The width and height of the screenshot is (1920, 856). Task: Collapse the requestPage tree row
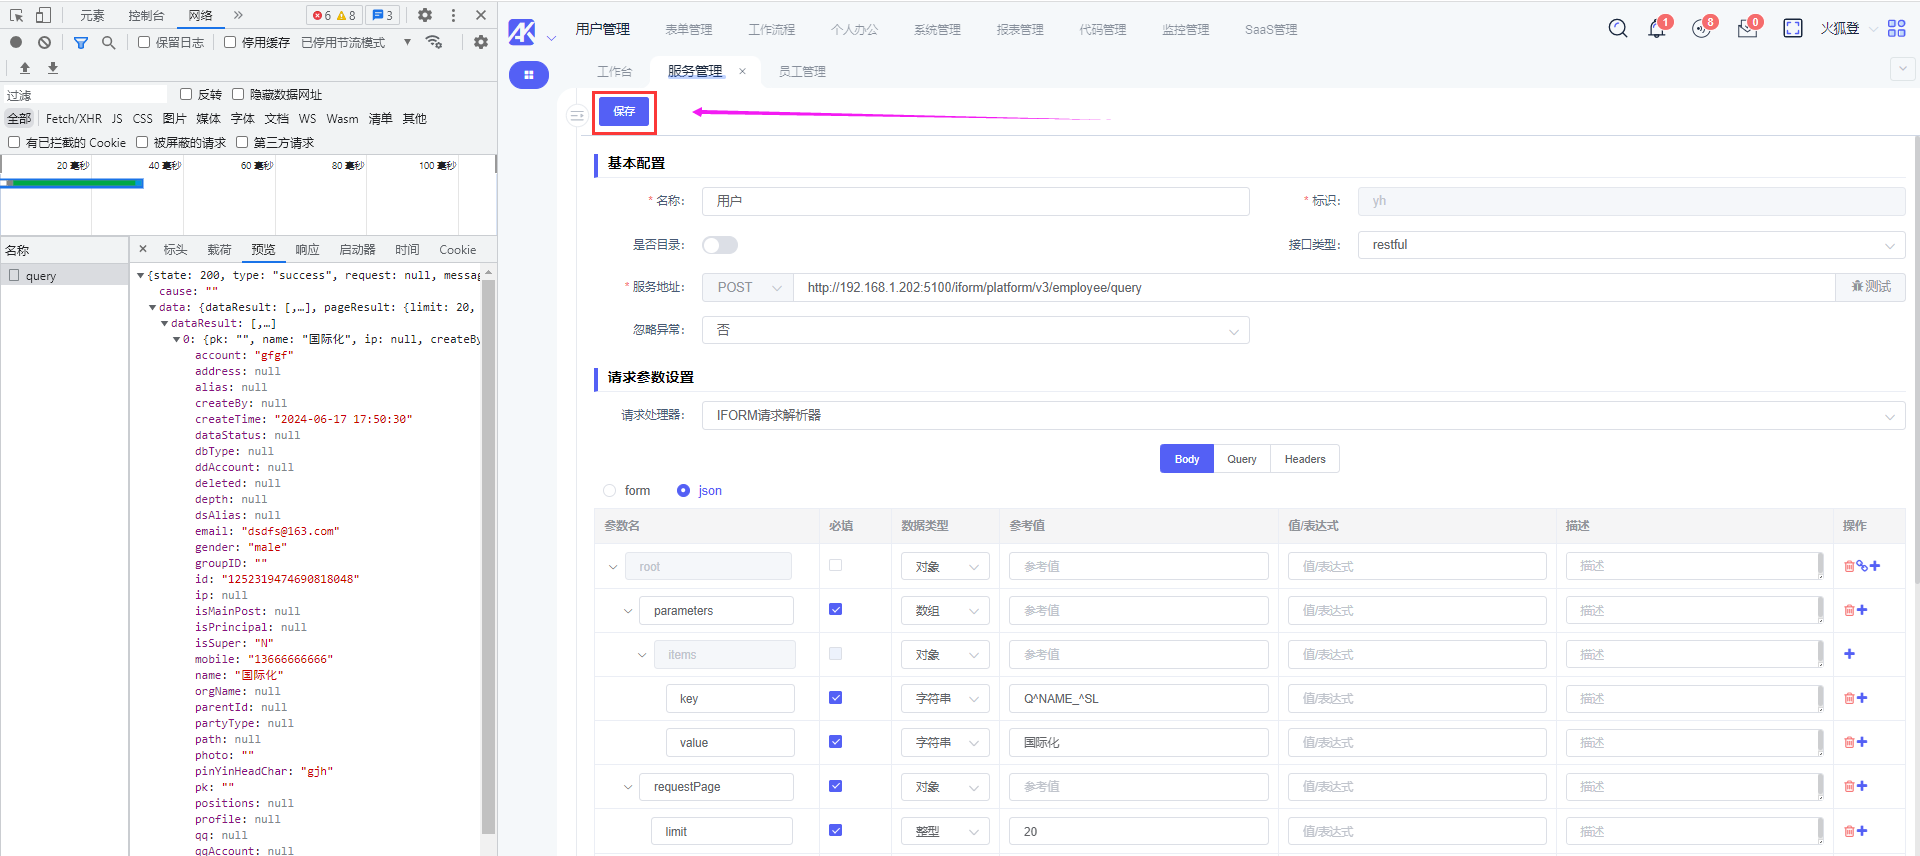628,787
